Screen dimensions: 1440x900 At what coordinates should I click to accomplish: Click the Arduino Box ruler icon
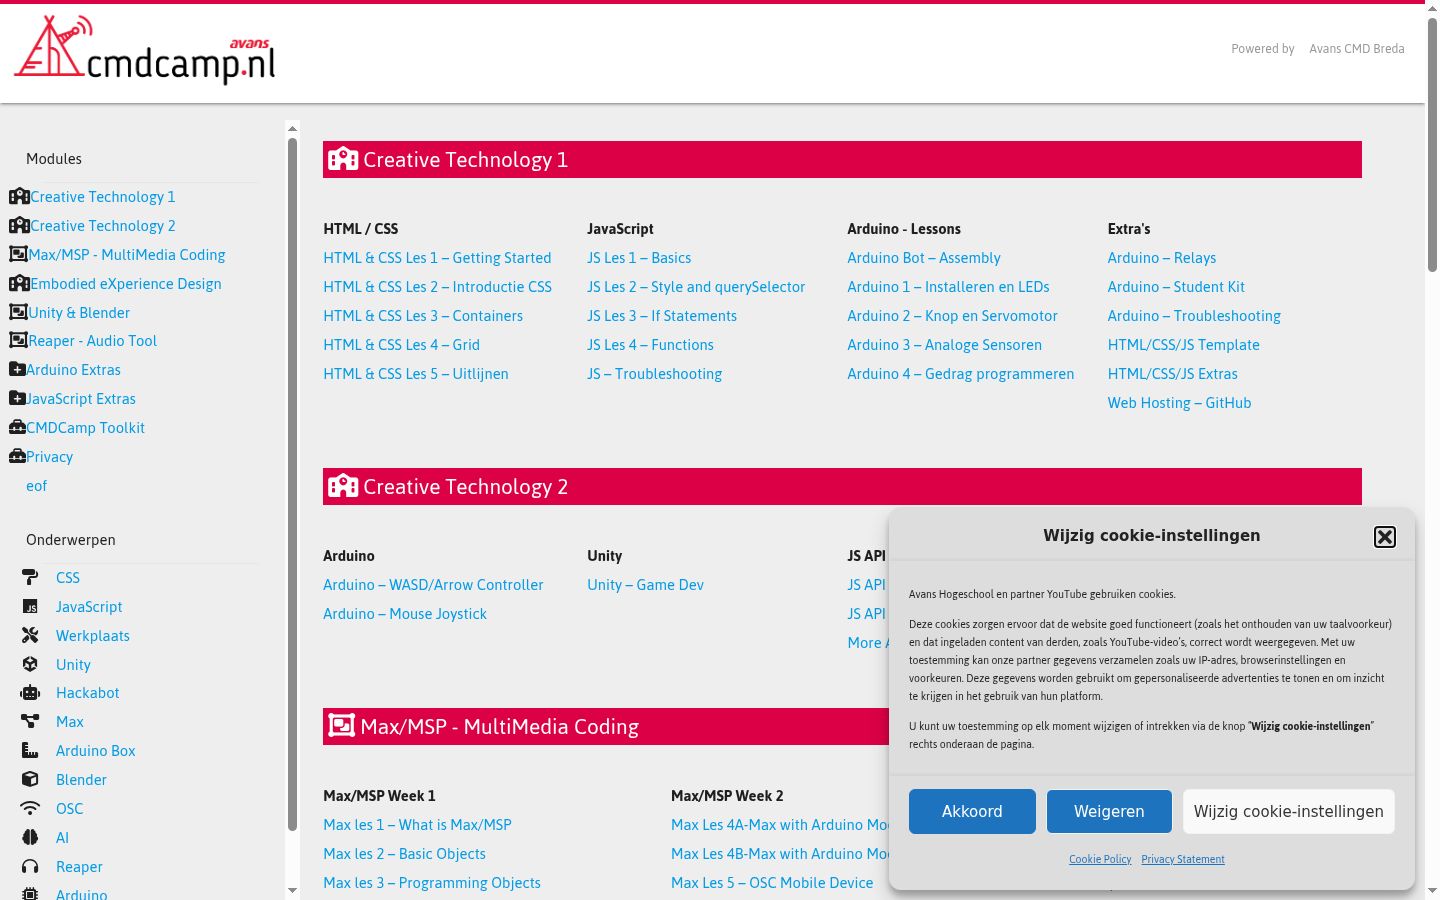coord(30,751)
